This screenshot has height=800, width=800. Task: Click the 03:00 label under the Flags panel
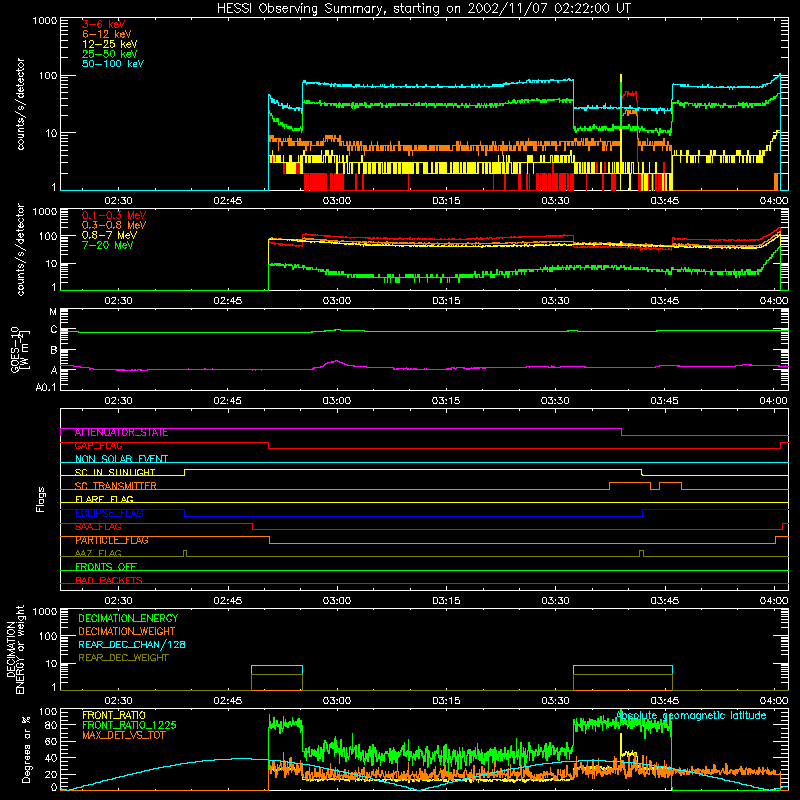pyautogui.click(x=337, y=601)
